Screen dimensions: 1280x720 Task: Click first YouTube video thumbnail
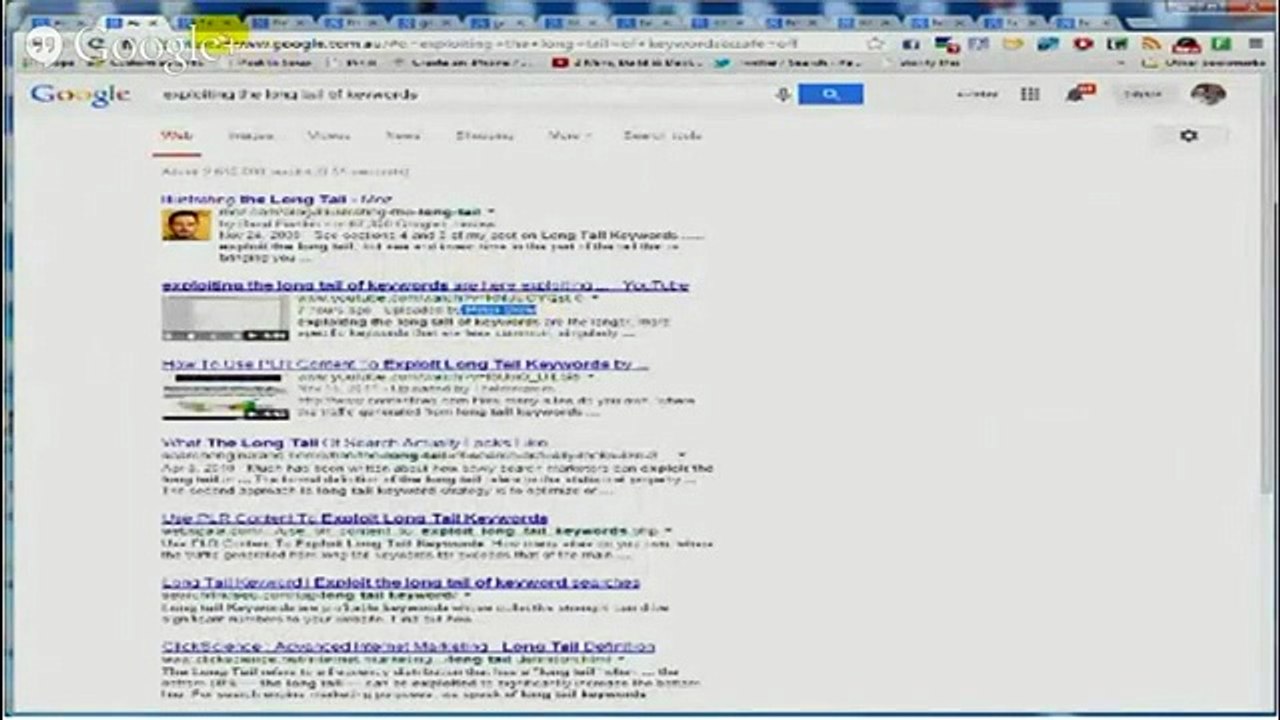225,319
